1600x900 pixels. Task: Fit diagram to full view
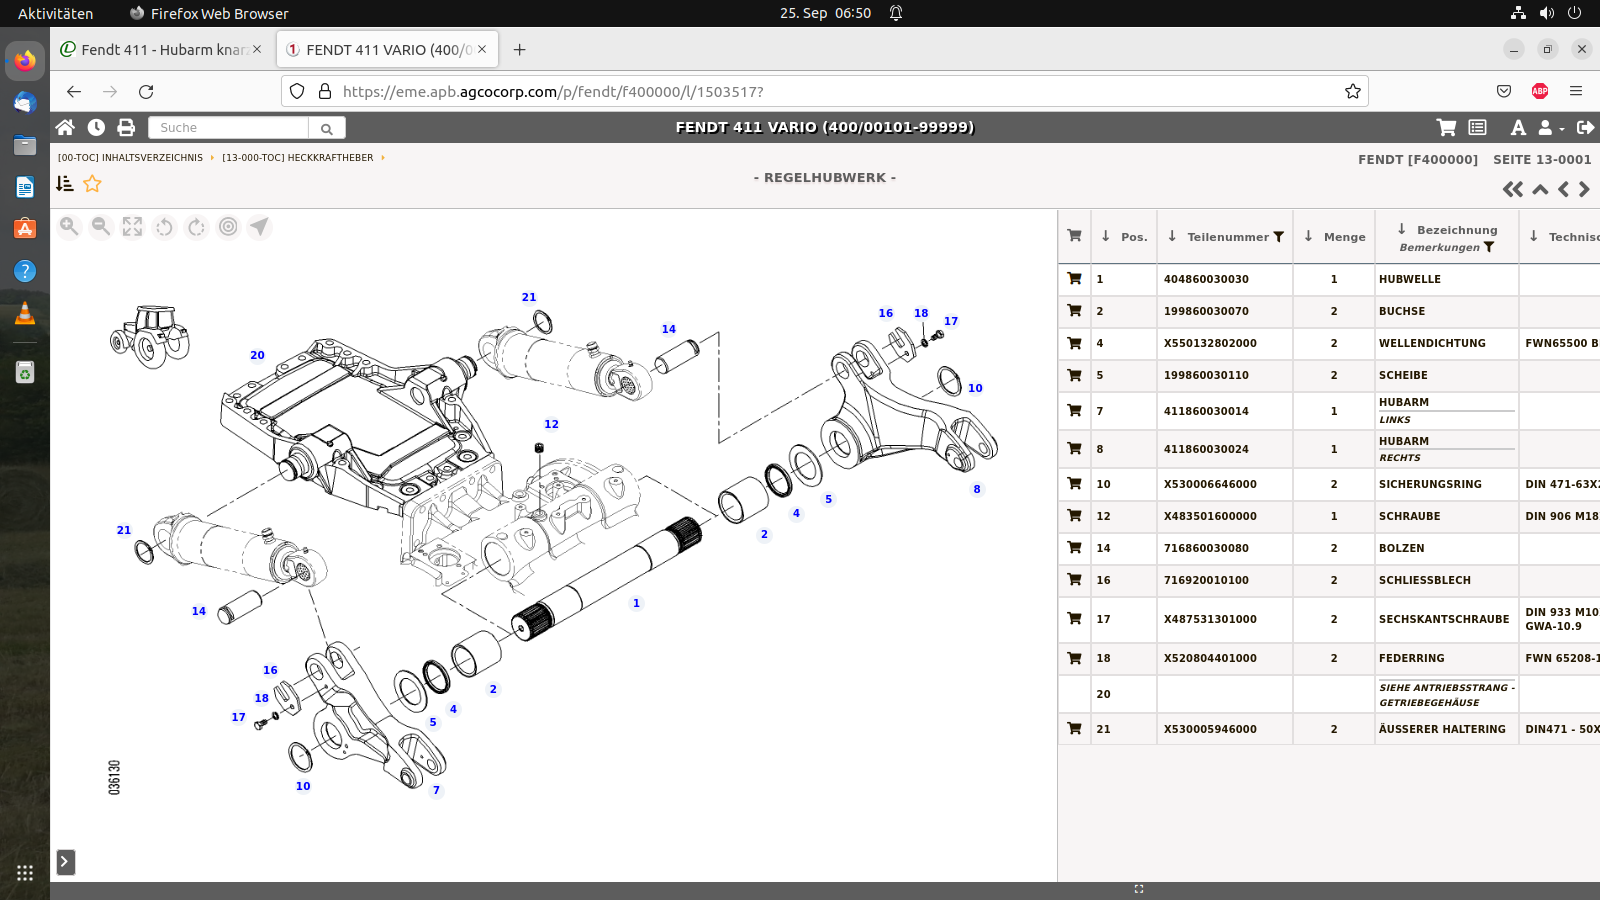point(132,227)
